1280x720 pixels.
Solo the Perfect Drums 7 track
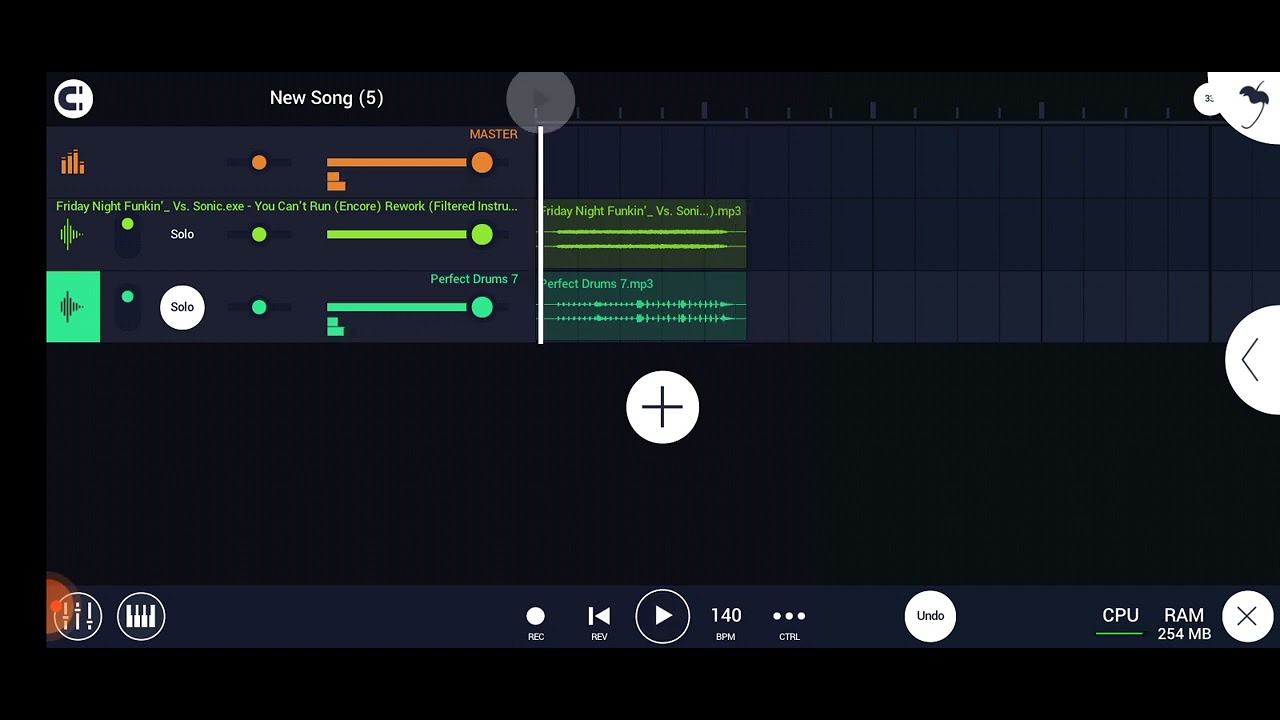click(182, 307)
